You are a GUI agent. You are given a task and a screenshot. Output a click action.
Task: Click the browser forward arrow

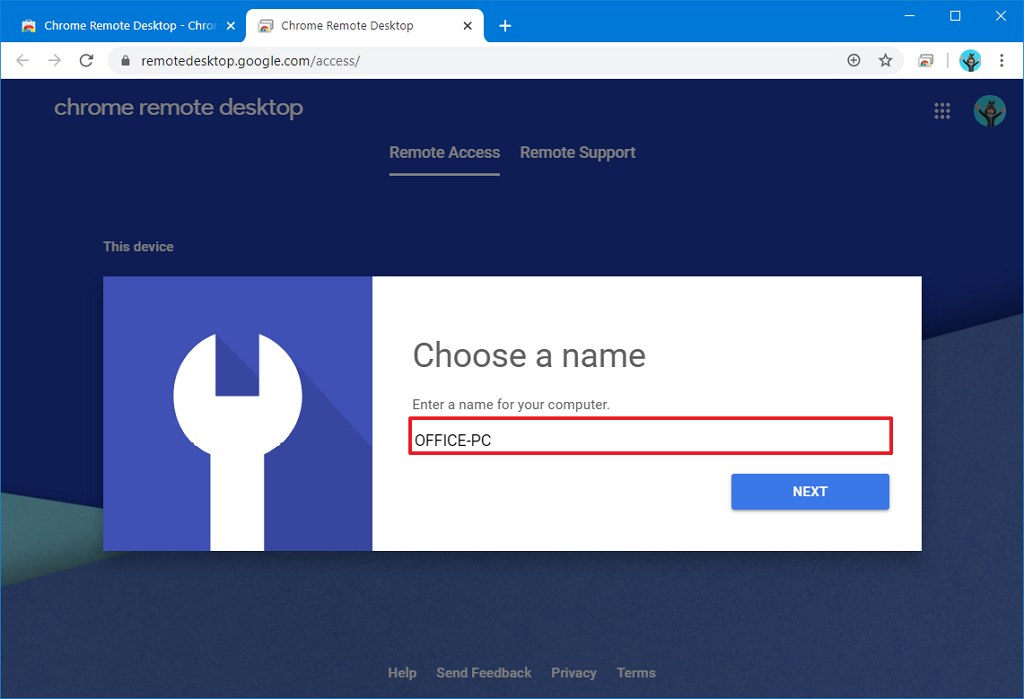pyautogui.click(x=54, y=61)
